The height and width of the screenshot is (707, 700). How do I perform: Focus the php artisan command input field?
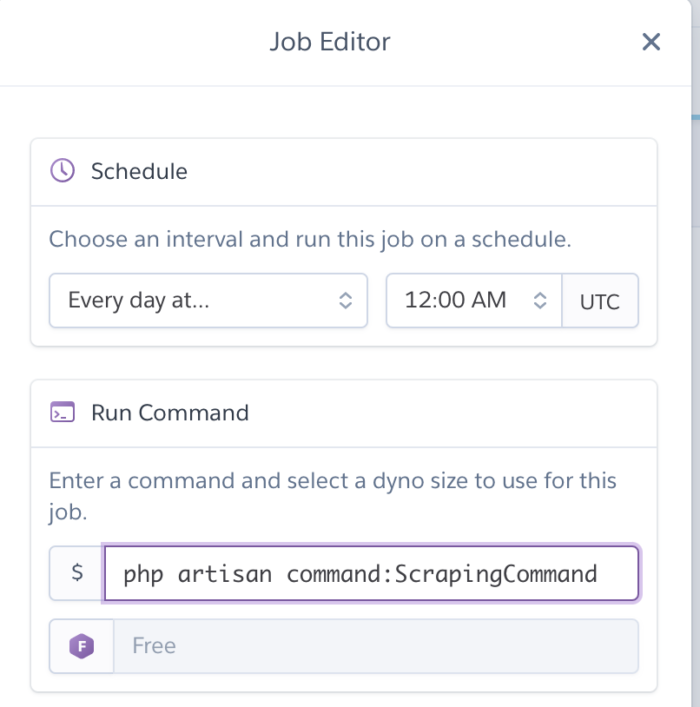[x=371, y=574]
